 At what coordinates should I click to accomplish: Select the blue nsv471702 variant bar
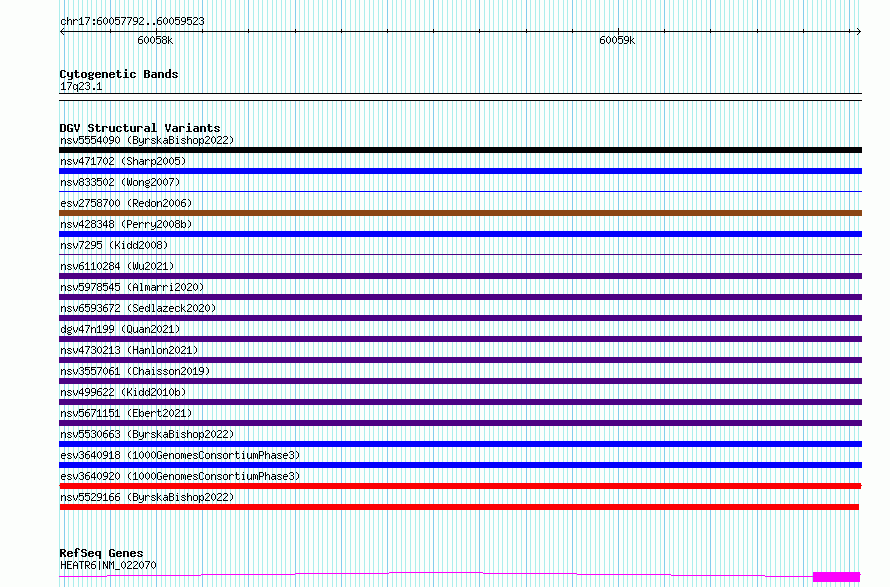click(x=460, y=171)
